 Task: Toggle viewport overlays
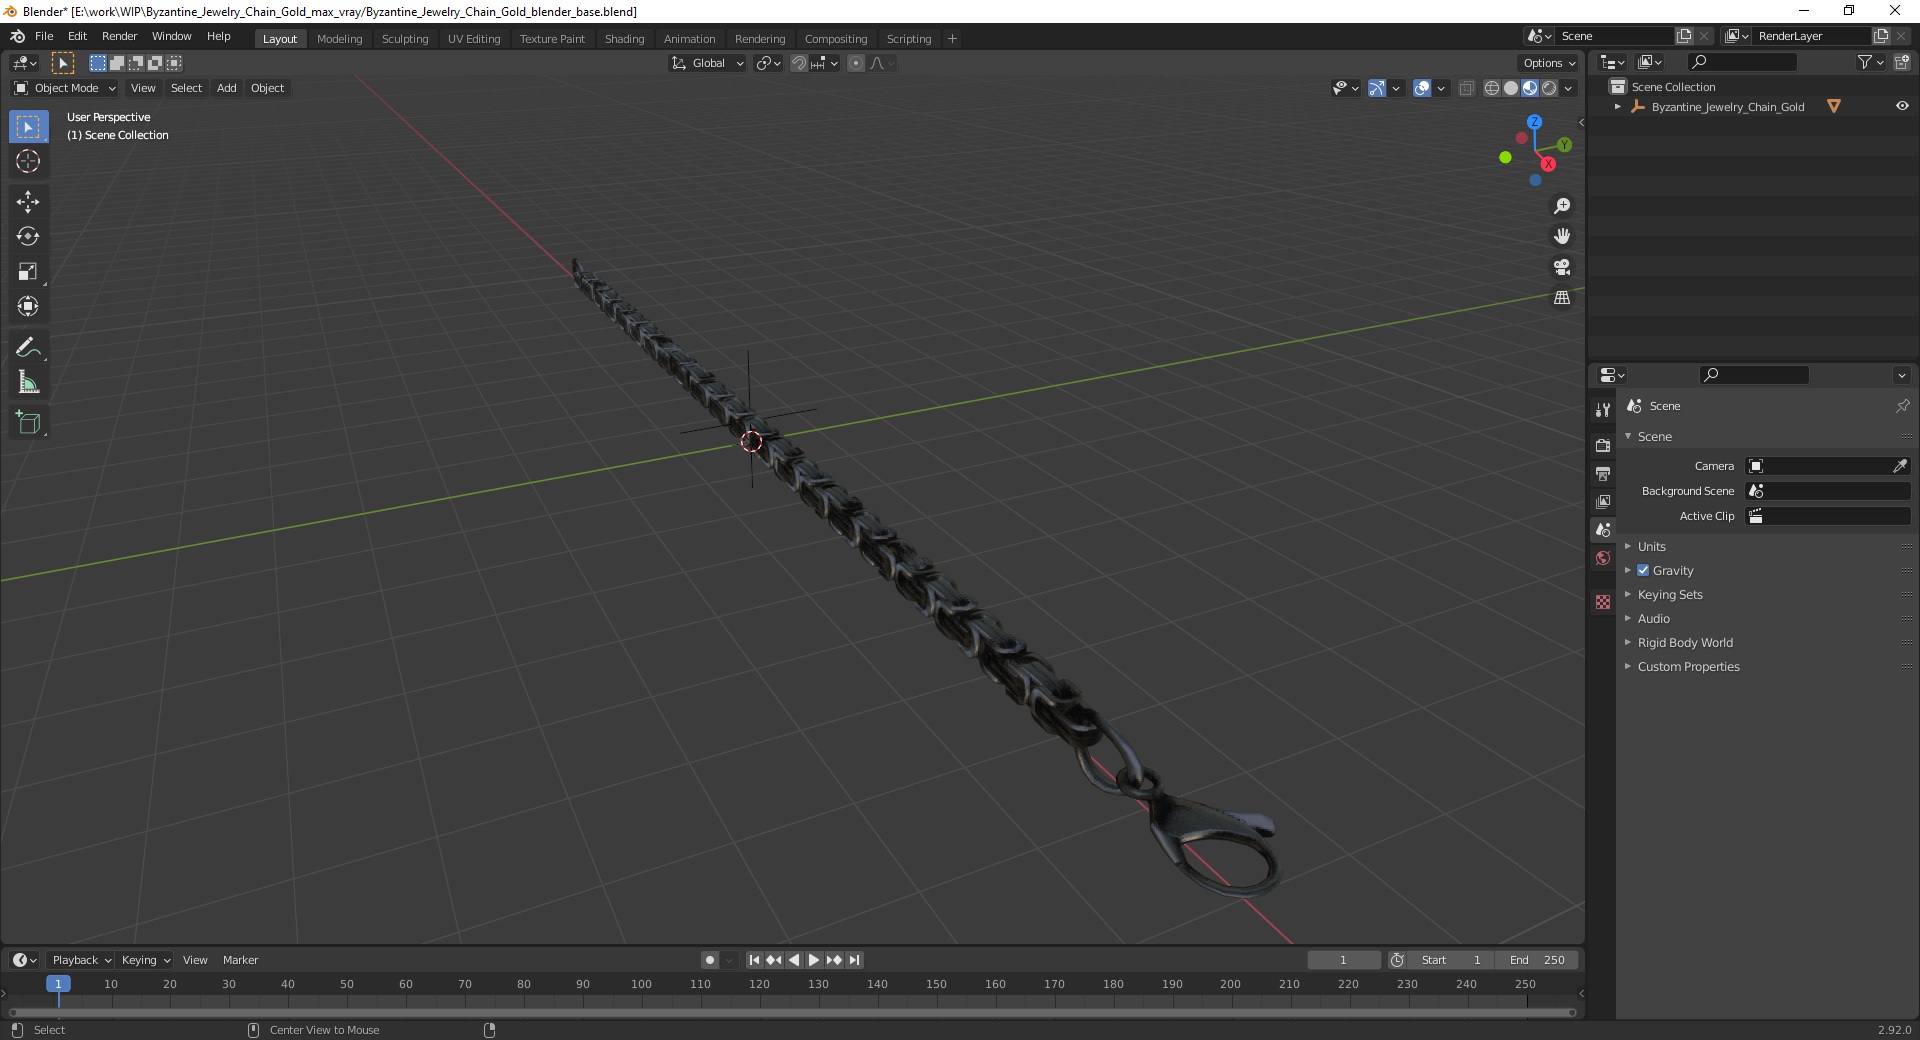pyautogui.click(x=1422, y=88)
